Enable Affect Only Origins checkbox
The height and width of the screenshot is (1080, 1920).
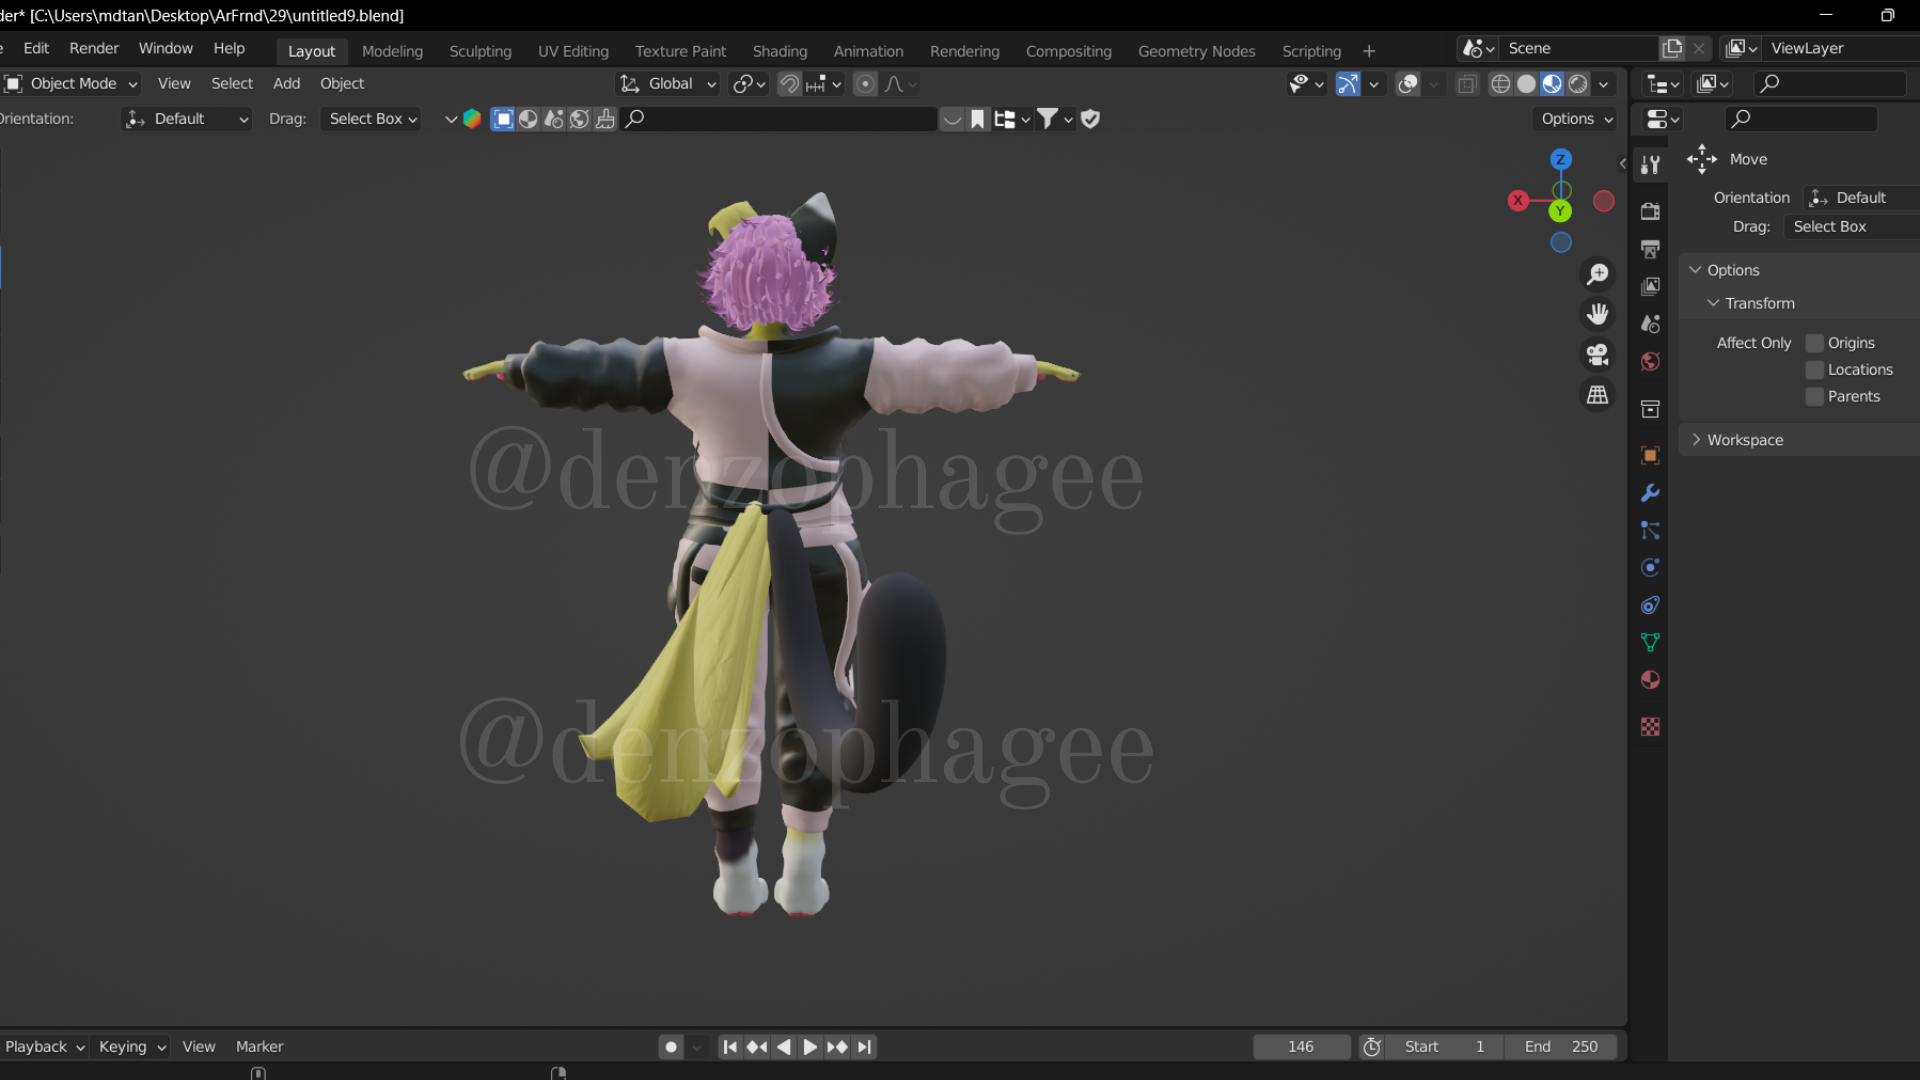tap(1815, 343)
